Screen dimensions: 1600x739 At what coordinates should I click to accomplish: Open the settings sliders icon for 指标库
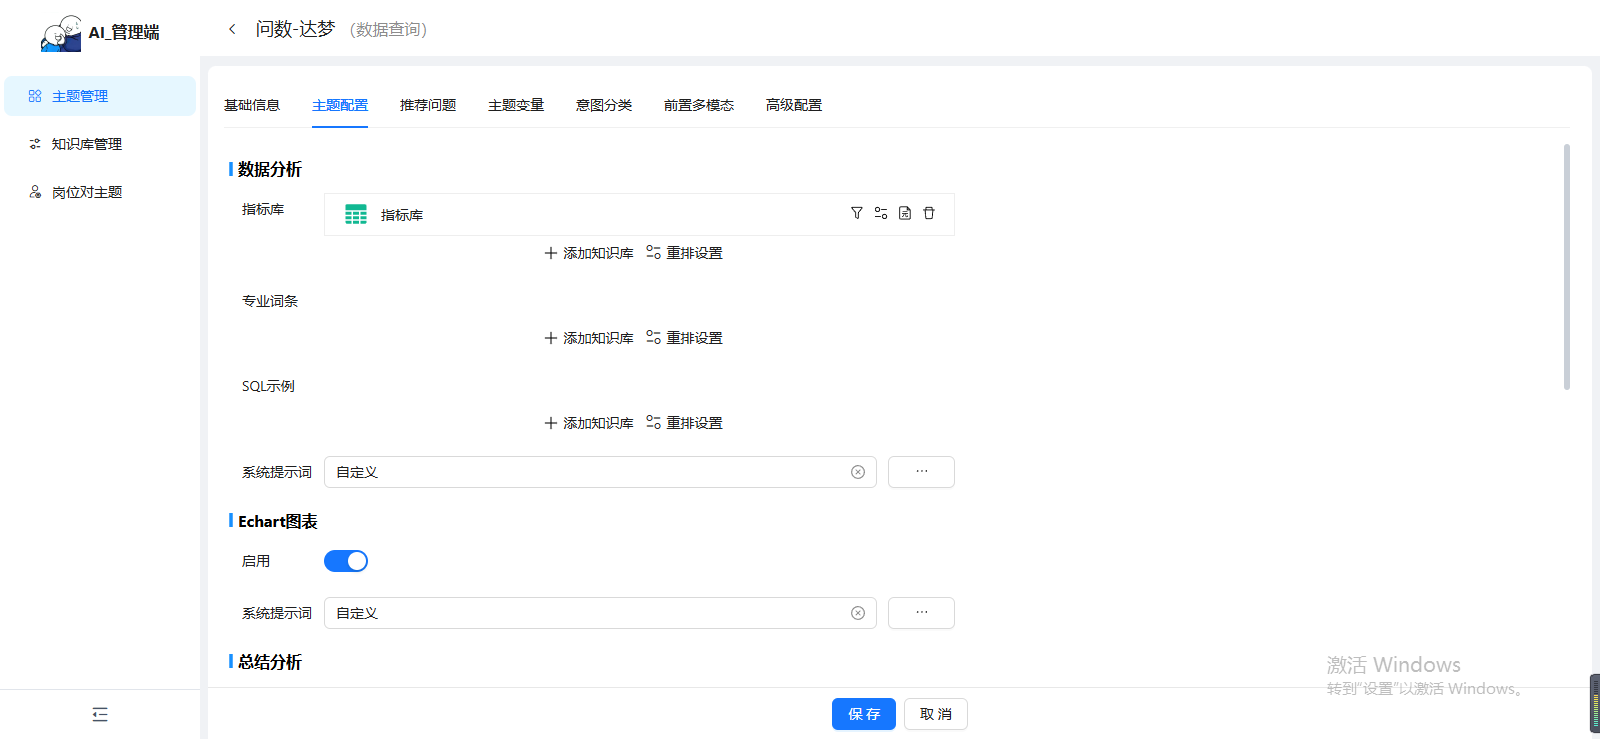pyautogui.click(x=881, y=213)
